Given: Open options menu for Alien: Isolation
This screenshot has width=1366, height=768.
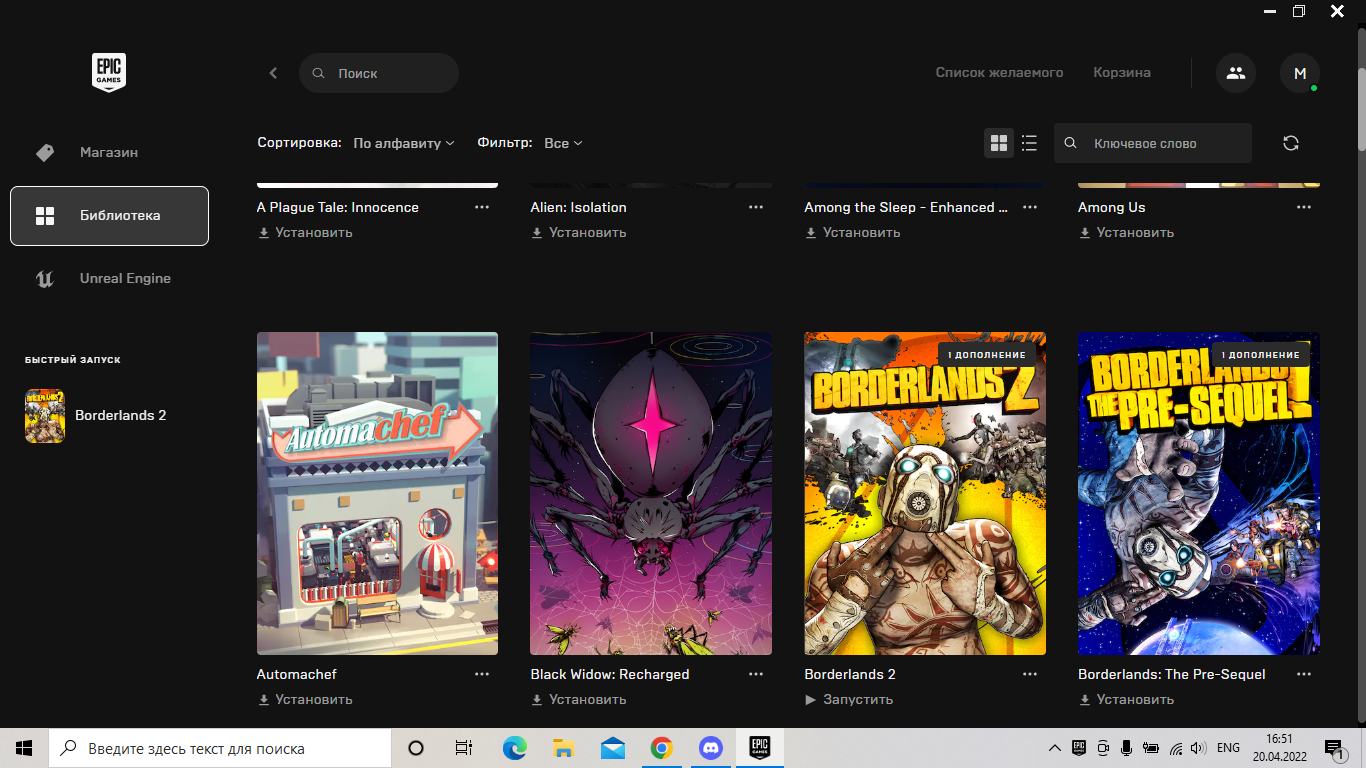Looking at the screenshot, I should pyautogui.click(x=756, y=207).
